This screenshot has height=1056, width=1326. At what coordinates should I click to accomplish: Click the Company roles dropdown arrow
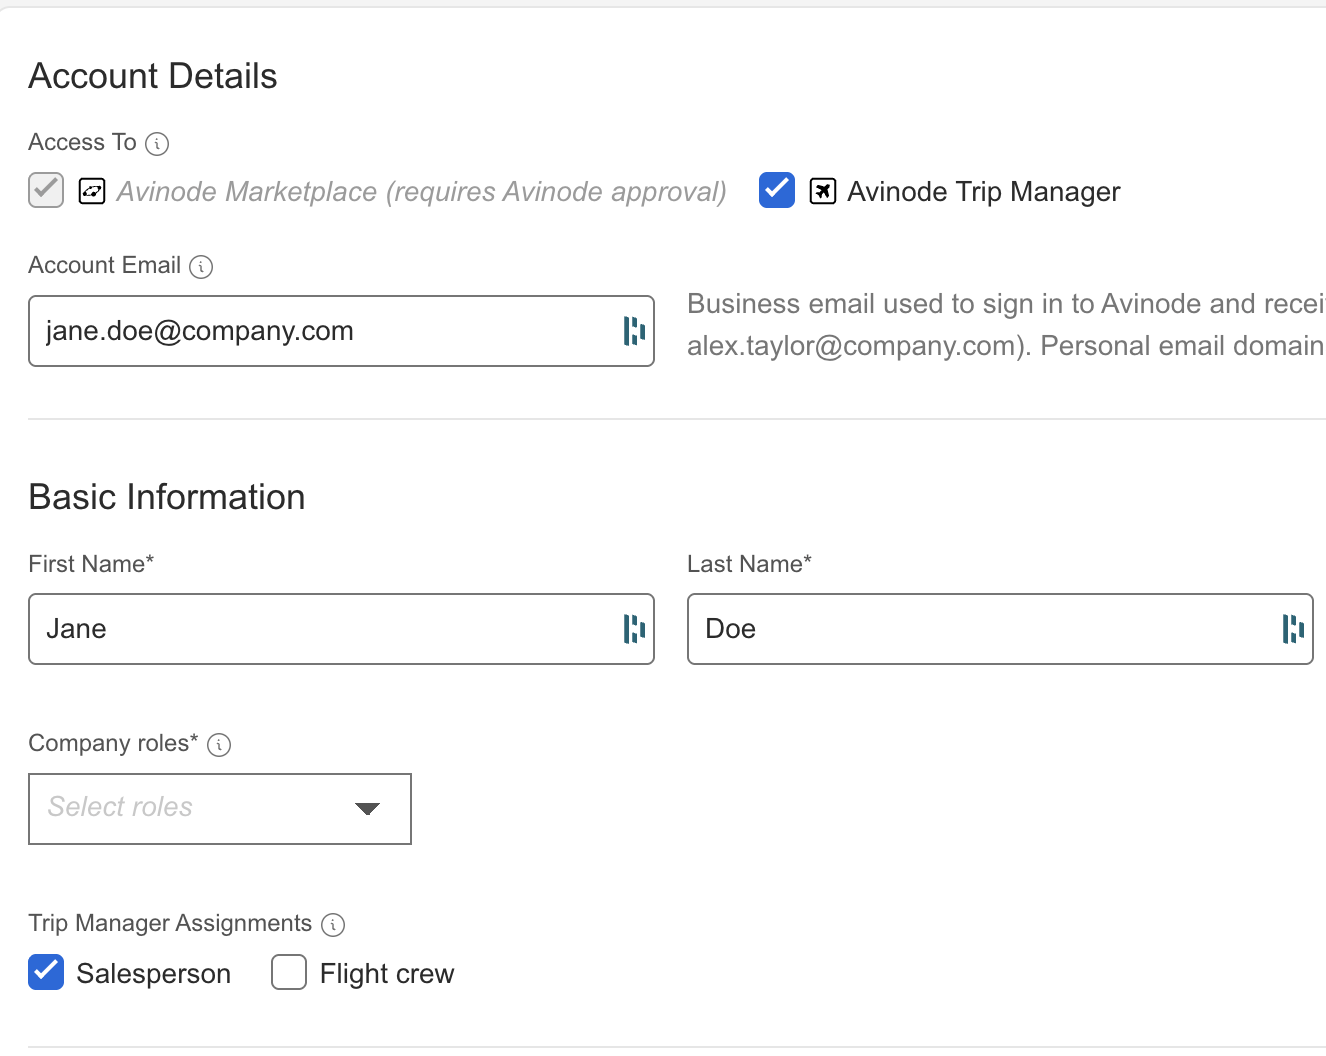367,809
